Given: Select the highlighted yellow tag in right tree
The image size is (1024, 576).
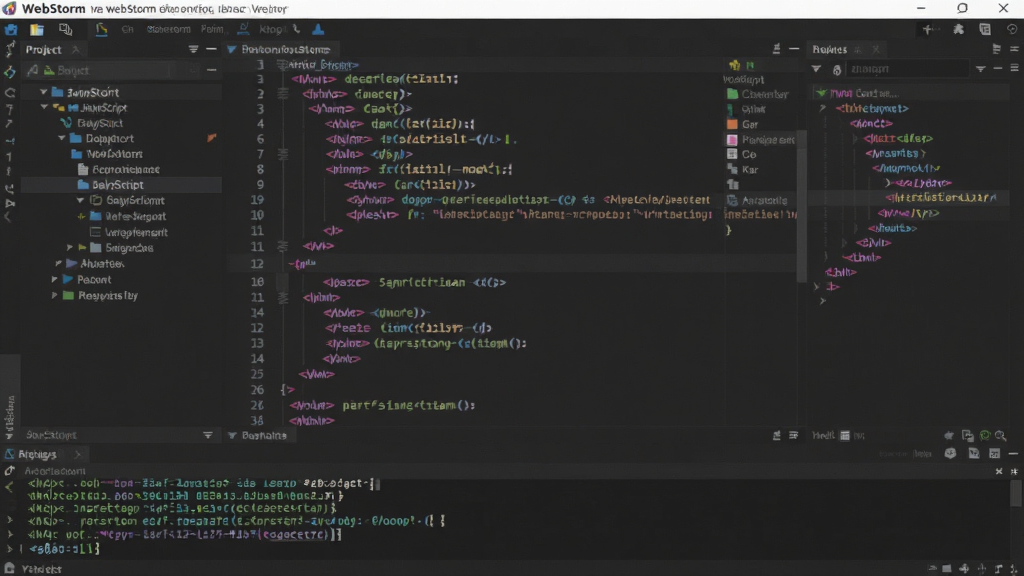Looking at the screenshot, I should 940,198.
